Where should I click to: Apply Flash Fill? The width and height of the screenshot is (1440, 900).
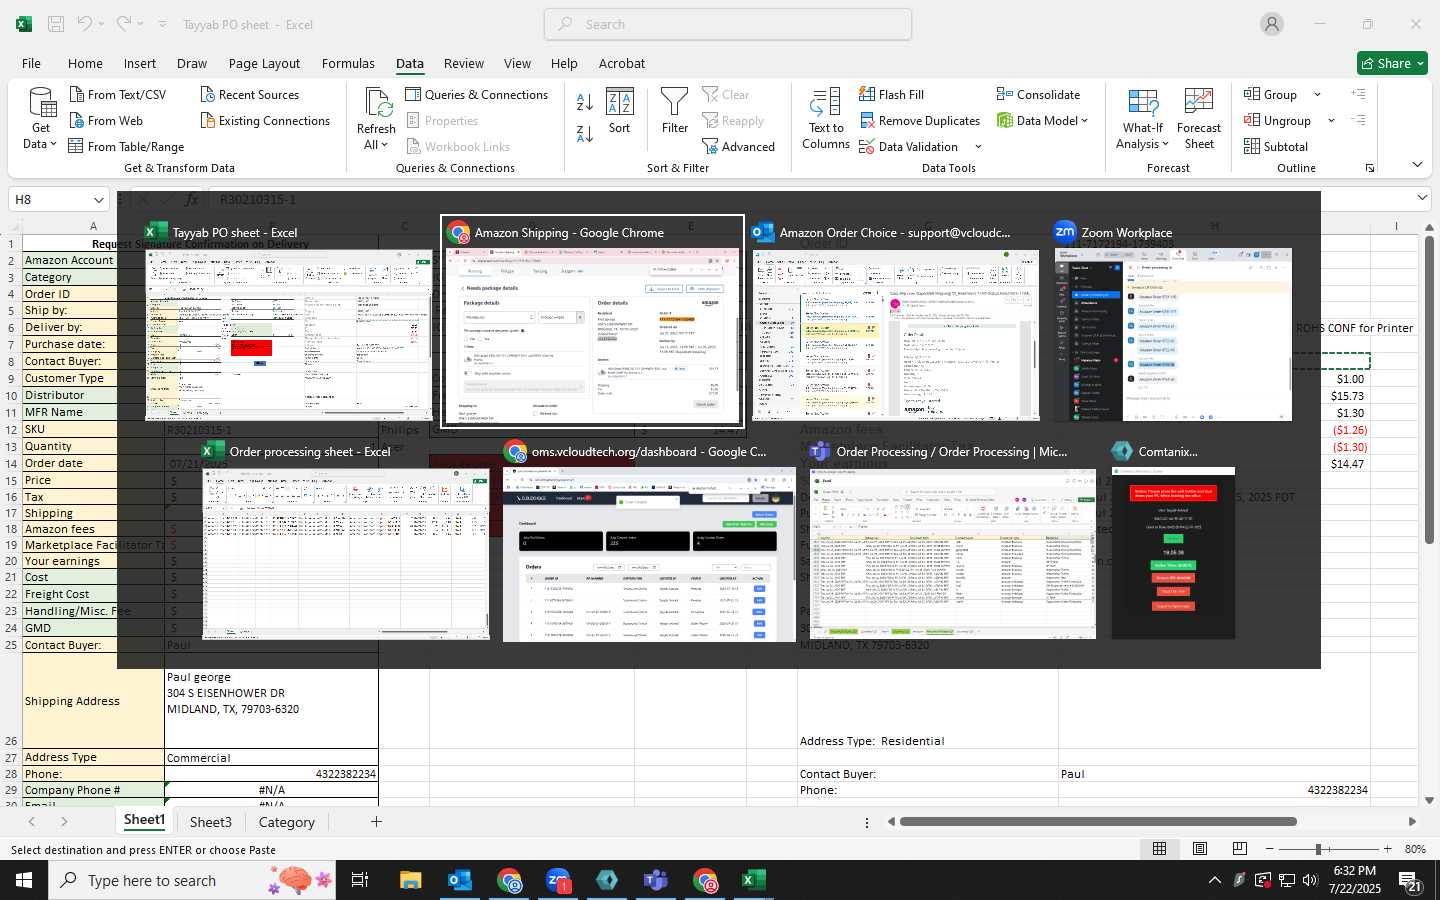(x=891, y=94)
